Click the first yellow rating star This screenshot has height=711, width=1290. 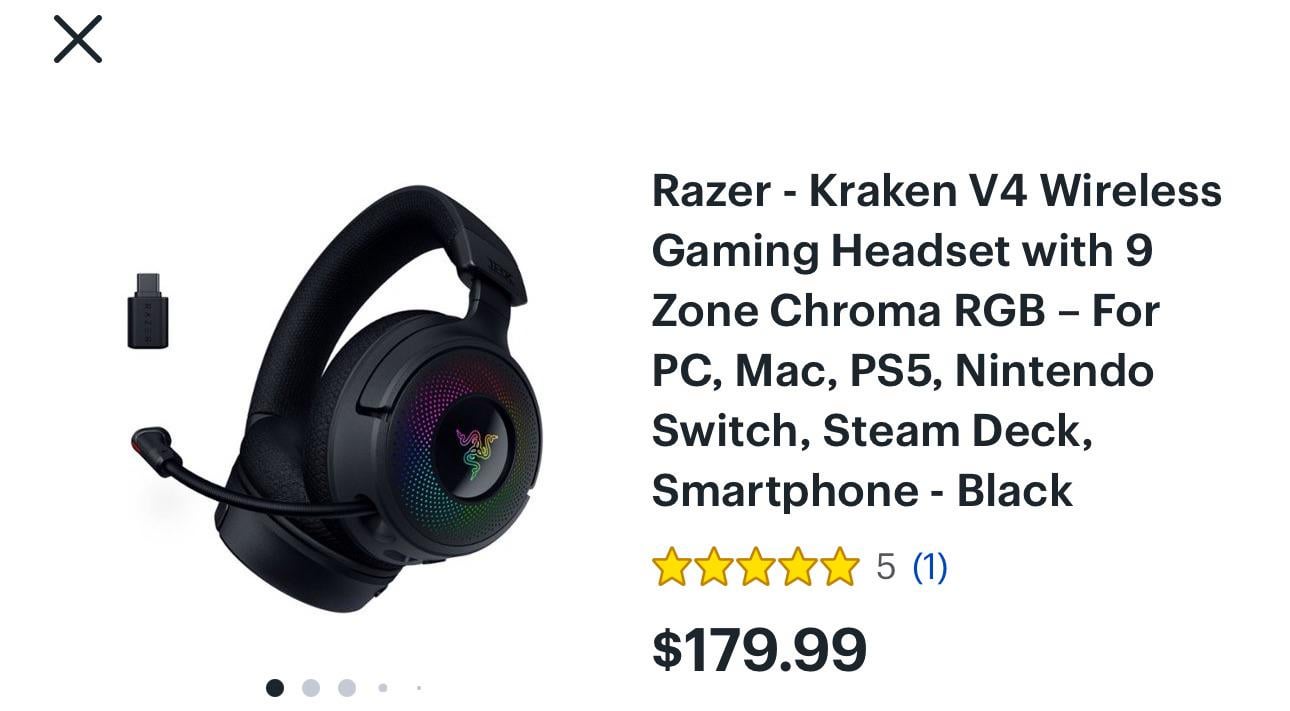(672, 567)
